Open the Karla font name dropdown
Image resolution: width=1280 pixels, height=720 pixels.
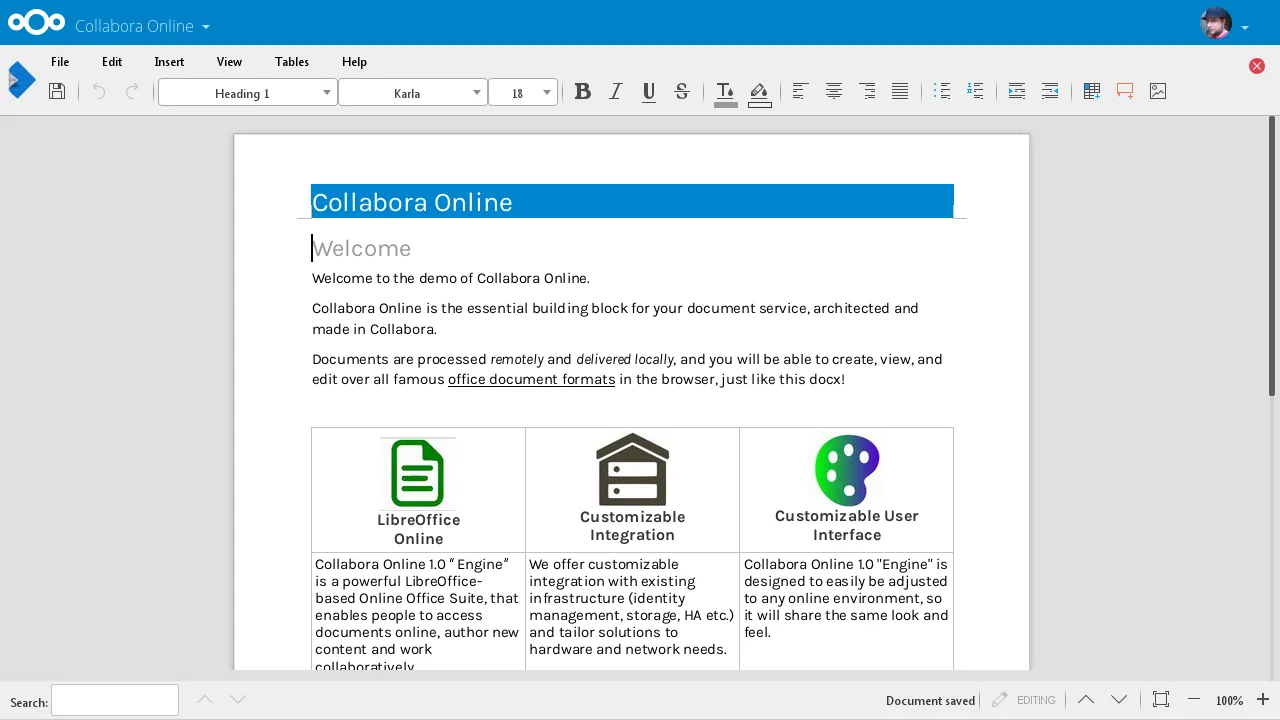tap(412, 93)
